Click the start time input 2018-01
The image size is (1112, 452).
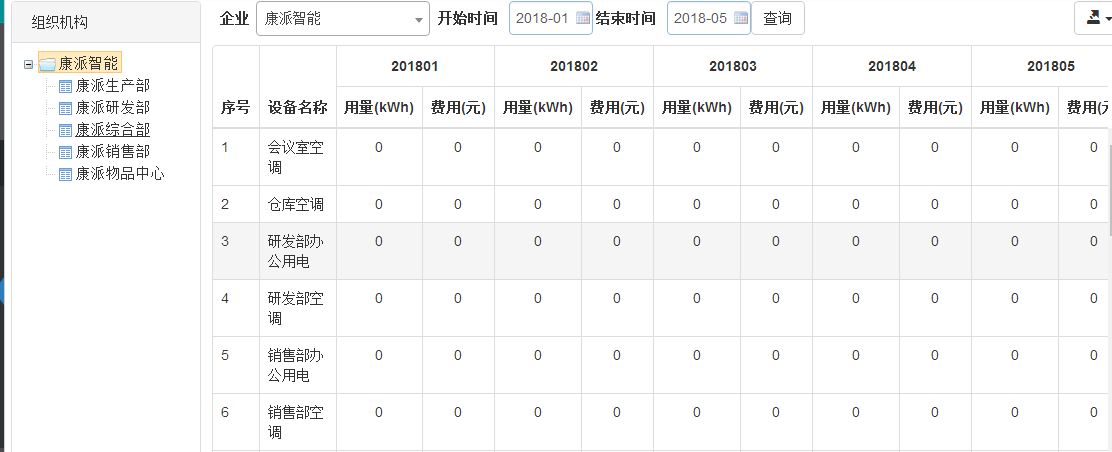coord(542,18)
